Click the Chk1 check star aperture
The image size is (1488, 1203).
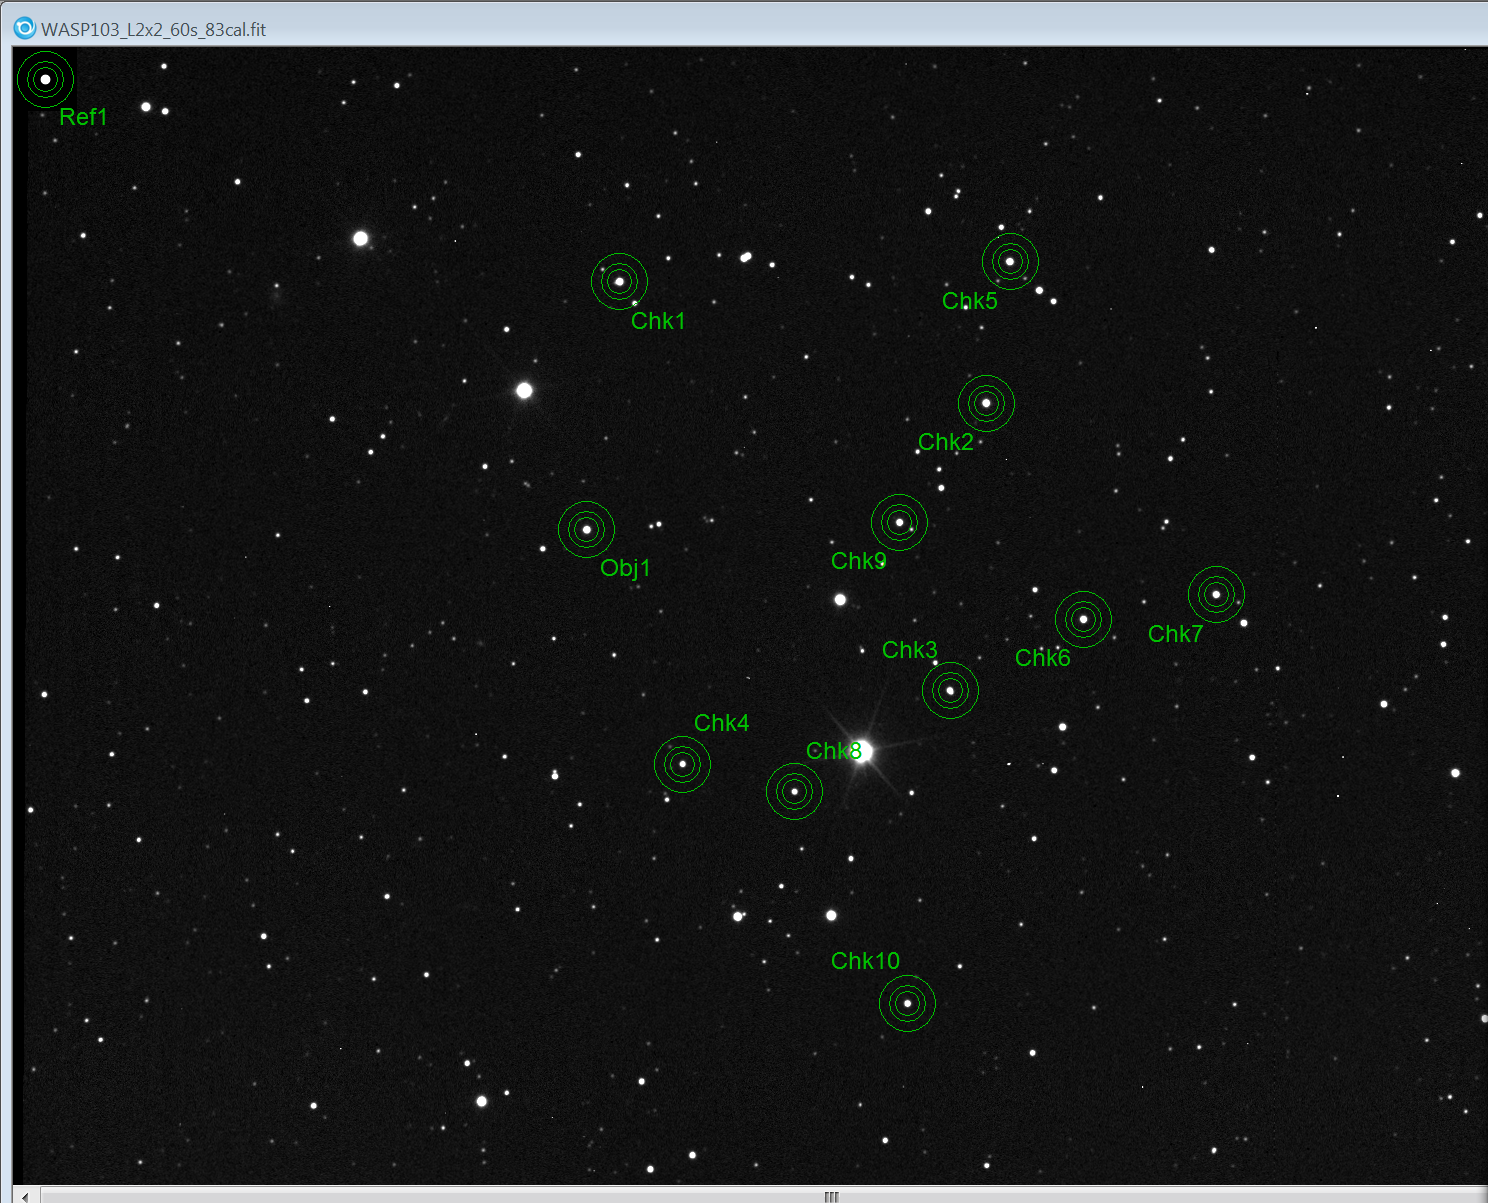(x=619, y=281)
